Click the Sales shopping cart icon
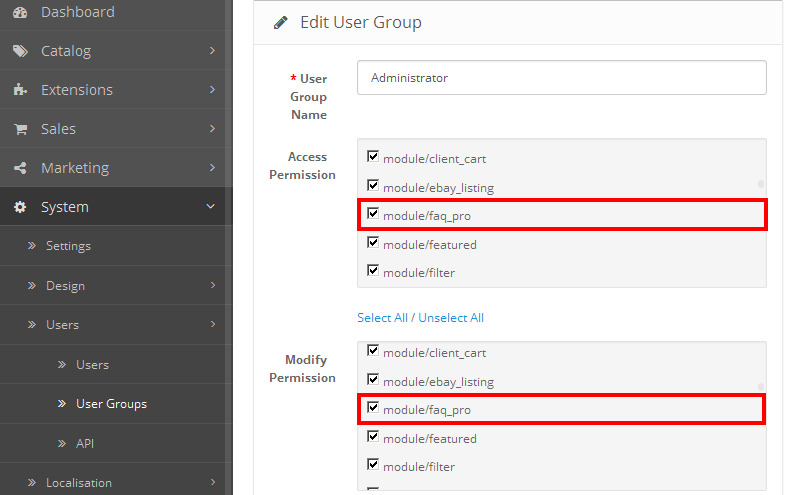 tap(20, 129)
